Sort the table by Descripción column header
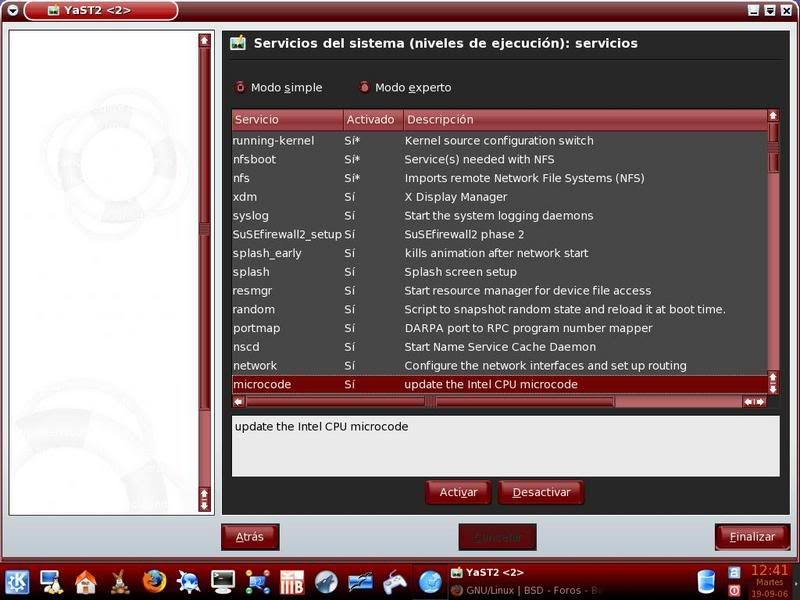800x600 pixels. click(x=584, y=120)
